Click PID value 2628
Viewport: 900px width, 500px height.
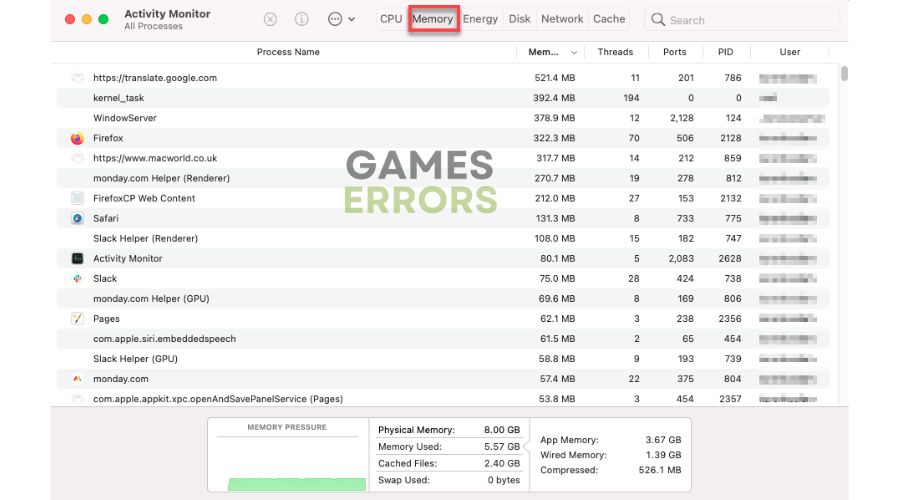[730, 259]
